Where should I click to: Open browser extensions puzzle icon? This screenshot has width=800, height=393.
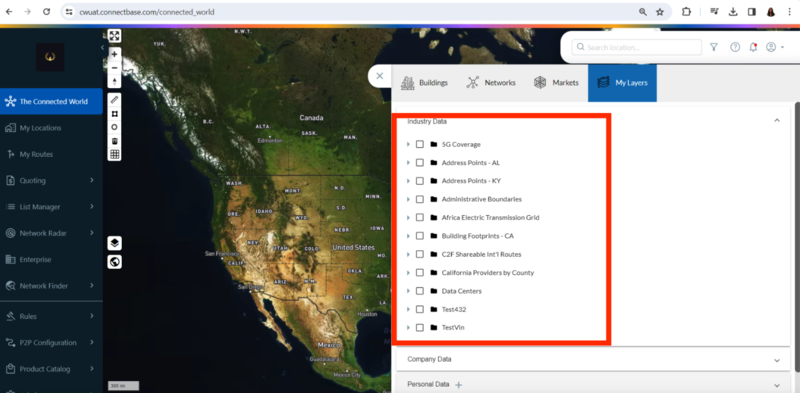(686, 12)
